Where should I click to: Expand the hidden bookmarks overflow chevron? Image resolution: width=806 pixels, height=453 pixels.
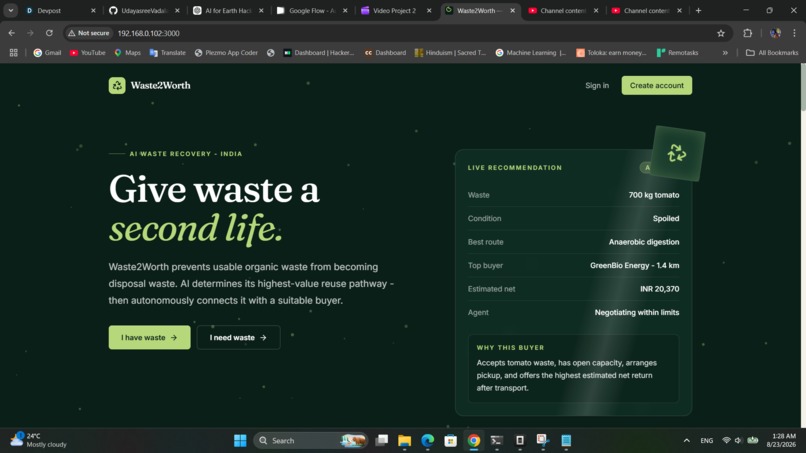[725, 52]
